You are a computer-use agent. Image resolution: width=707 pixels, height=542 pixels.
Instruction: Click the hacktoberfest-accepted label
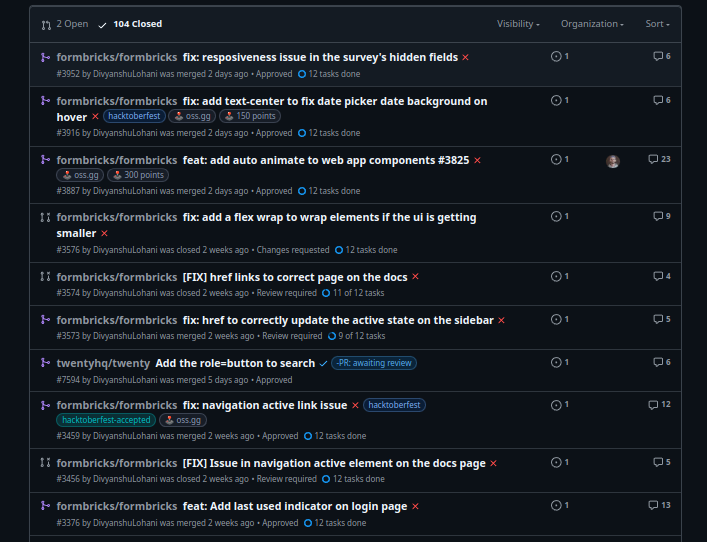click(105, 420)
